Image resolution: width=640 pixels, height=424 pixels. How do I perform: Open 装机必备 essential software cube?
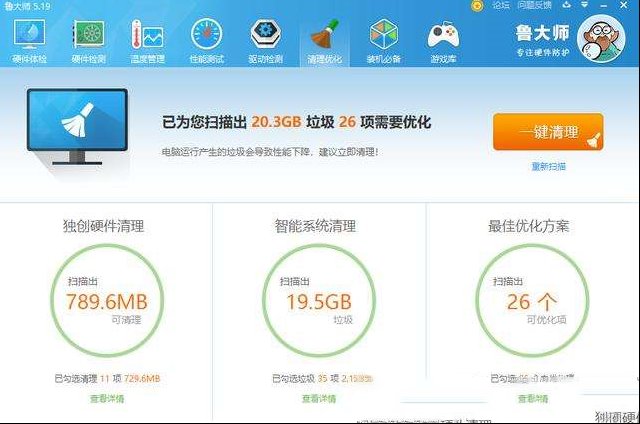pos(384,41)
